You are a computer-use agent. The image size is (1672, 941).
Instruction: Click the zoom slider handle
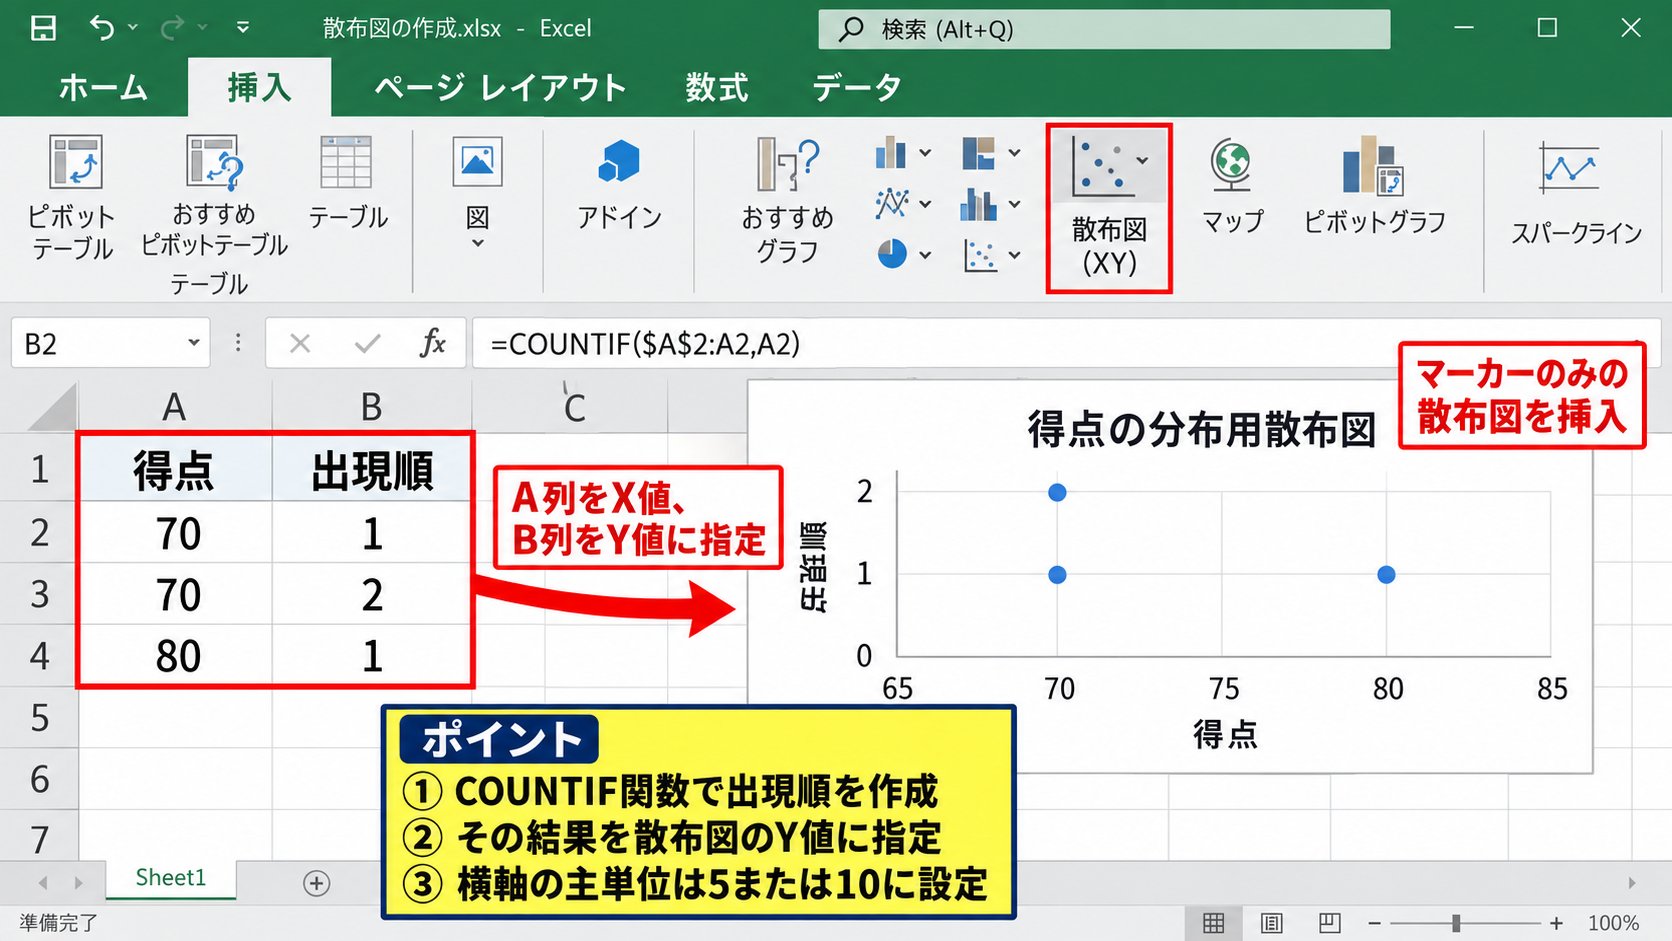(x=1456, y=923)
